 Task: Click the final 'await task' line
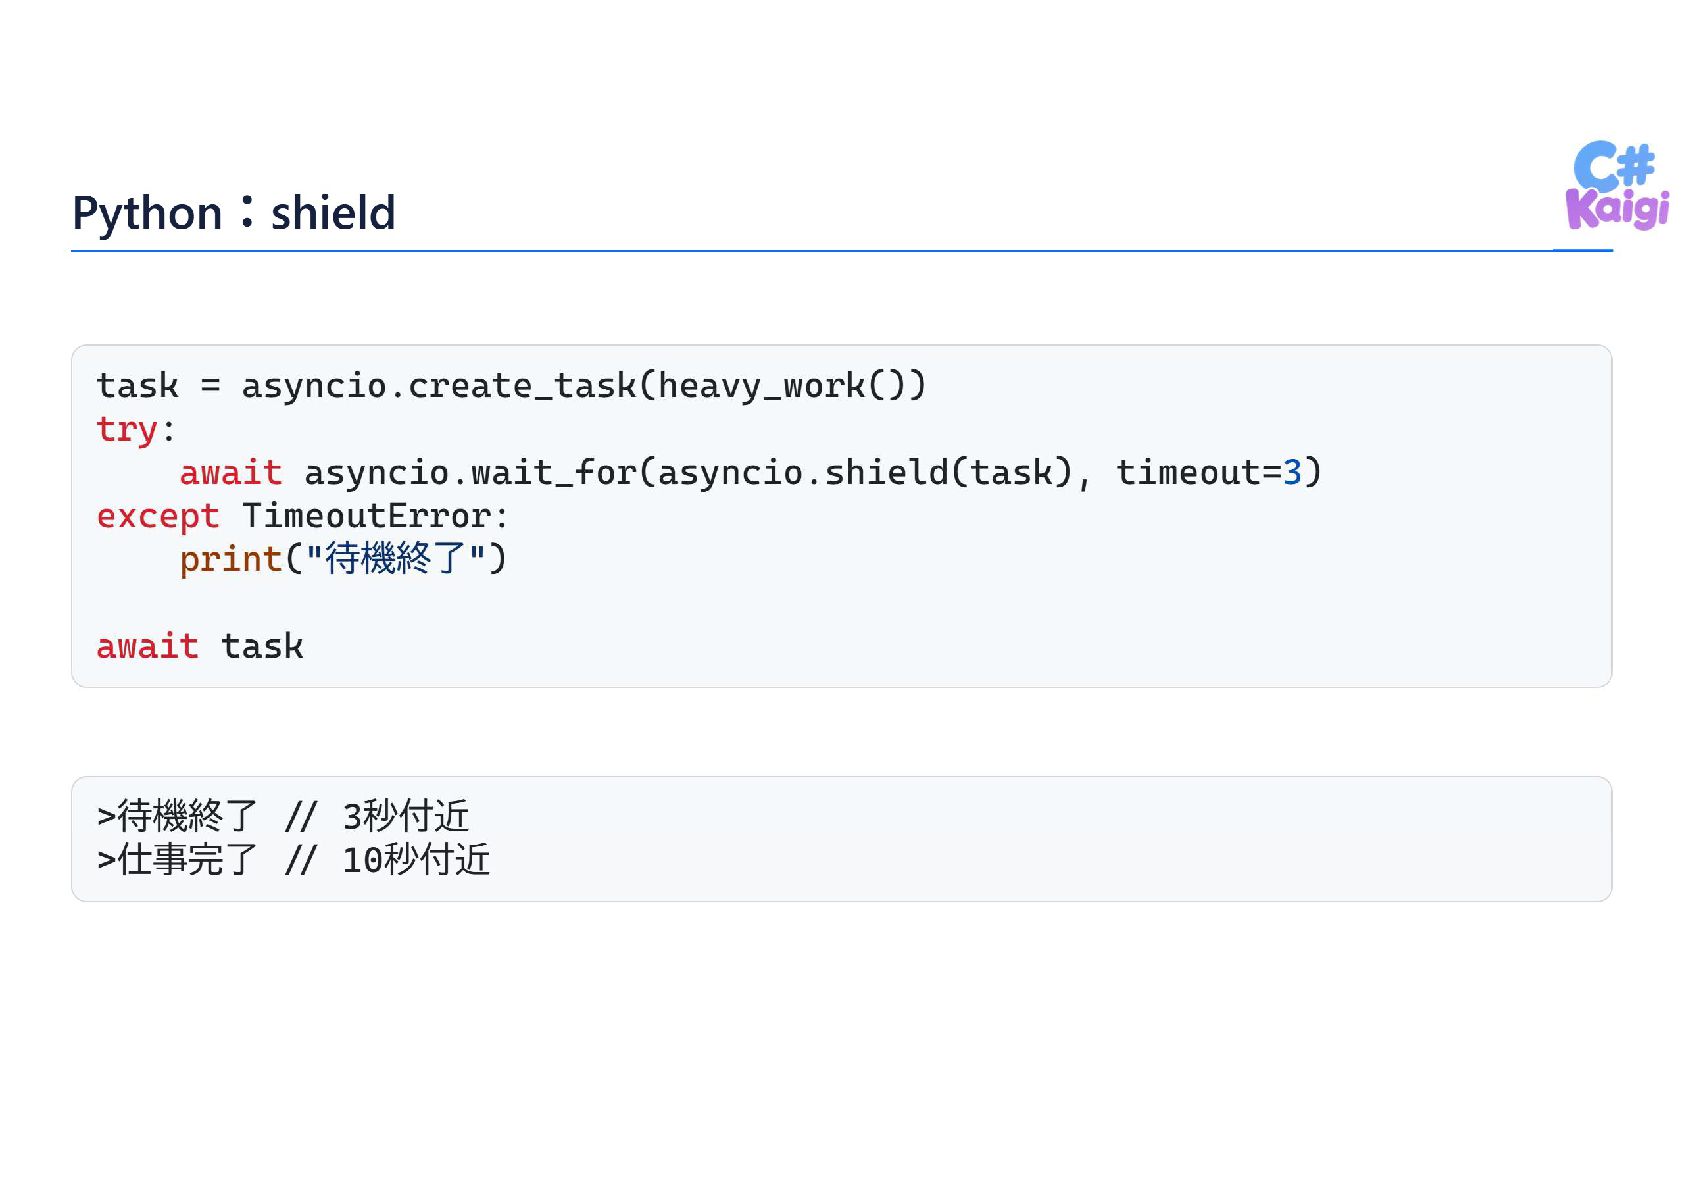pyautogui.click(x=200, y=646)
